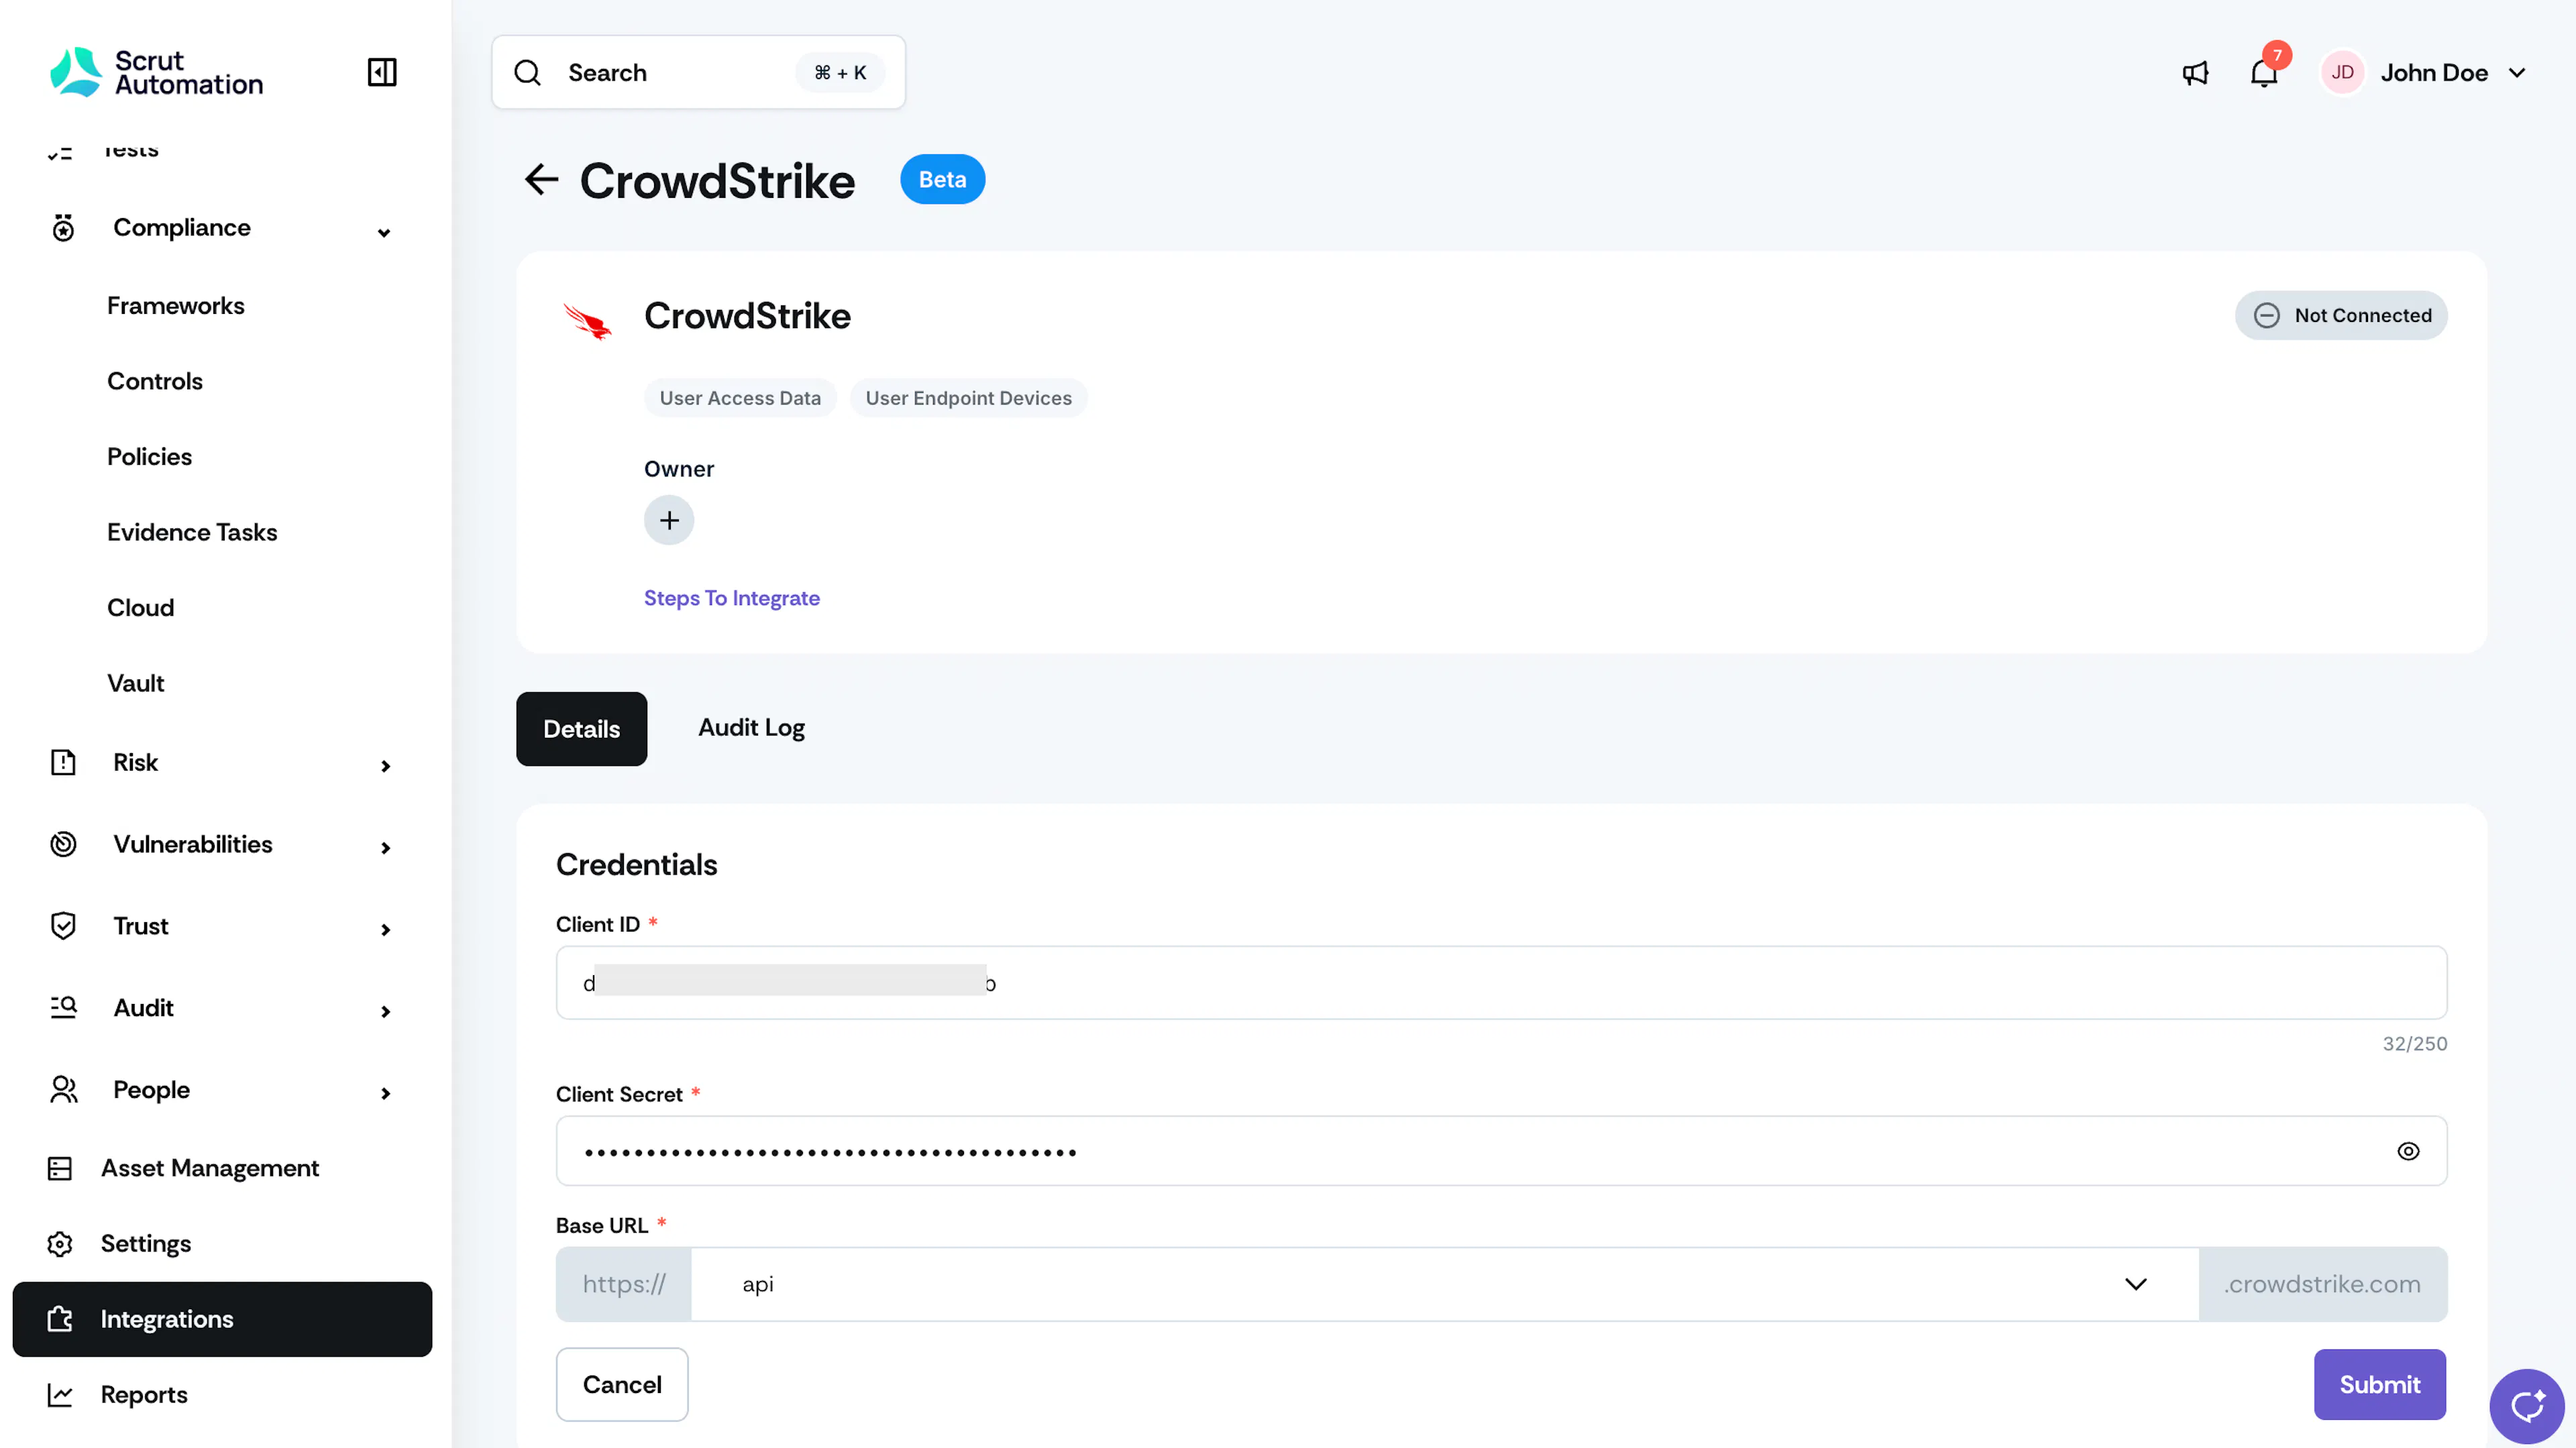Screen dimensions: 2576x1448
Task: Click the JD user avatar
Action: coord(2342,73)
